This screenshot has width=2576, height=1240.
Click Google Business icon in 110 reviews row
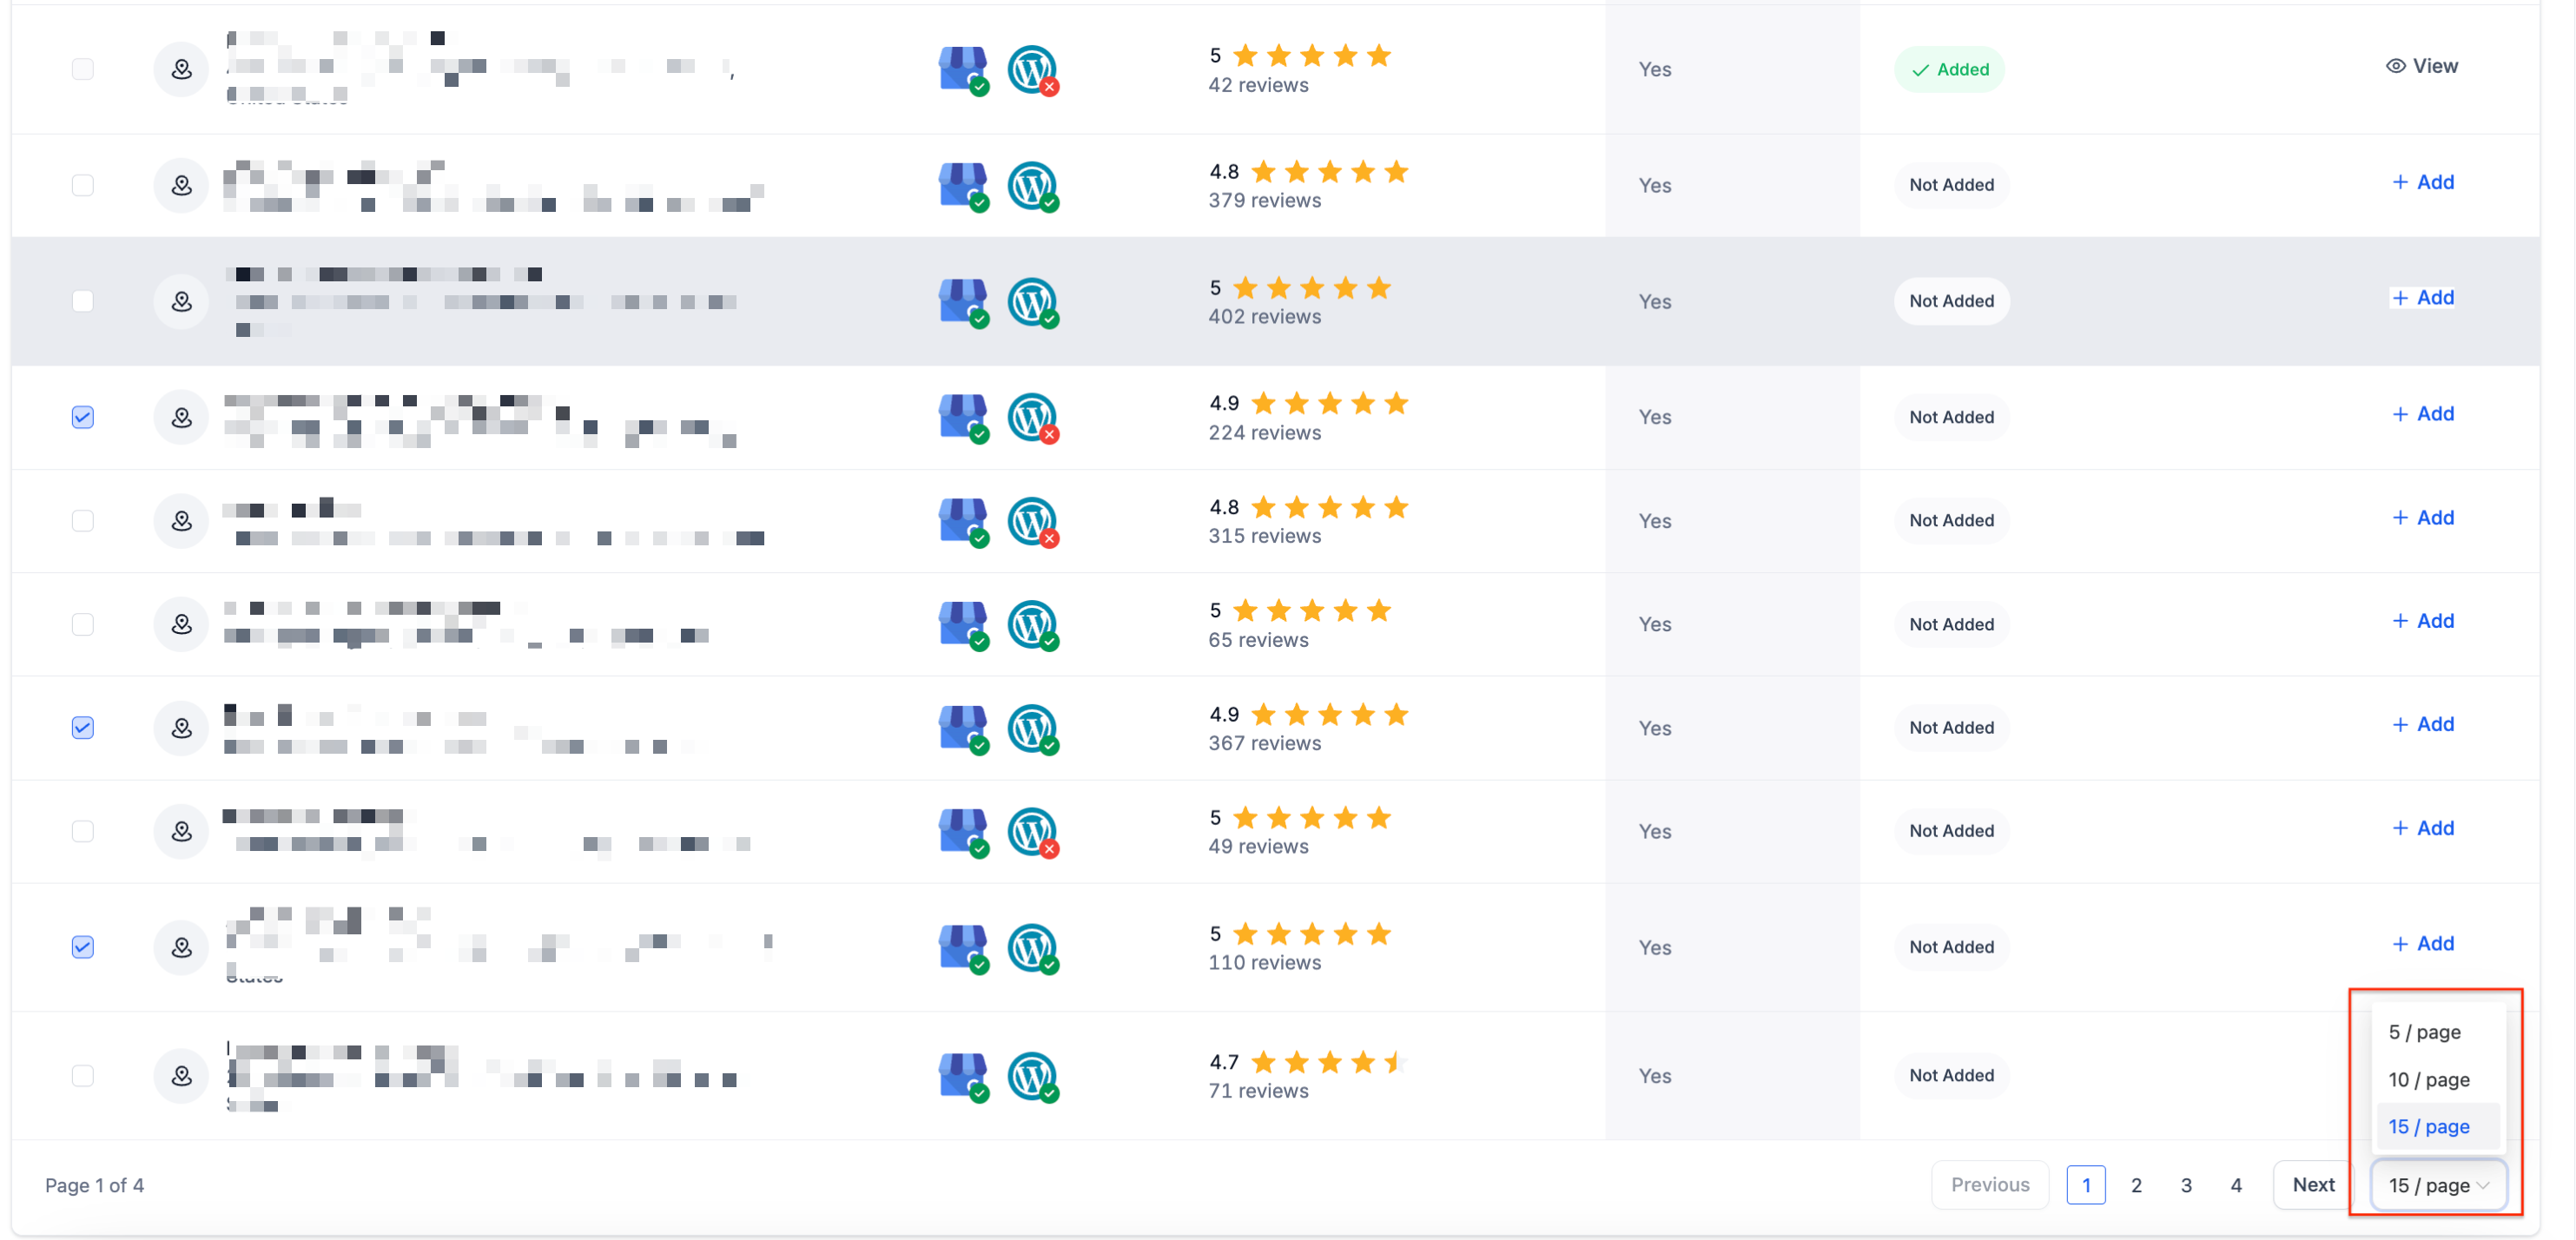(962, 947)
